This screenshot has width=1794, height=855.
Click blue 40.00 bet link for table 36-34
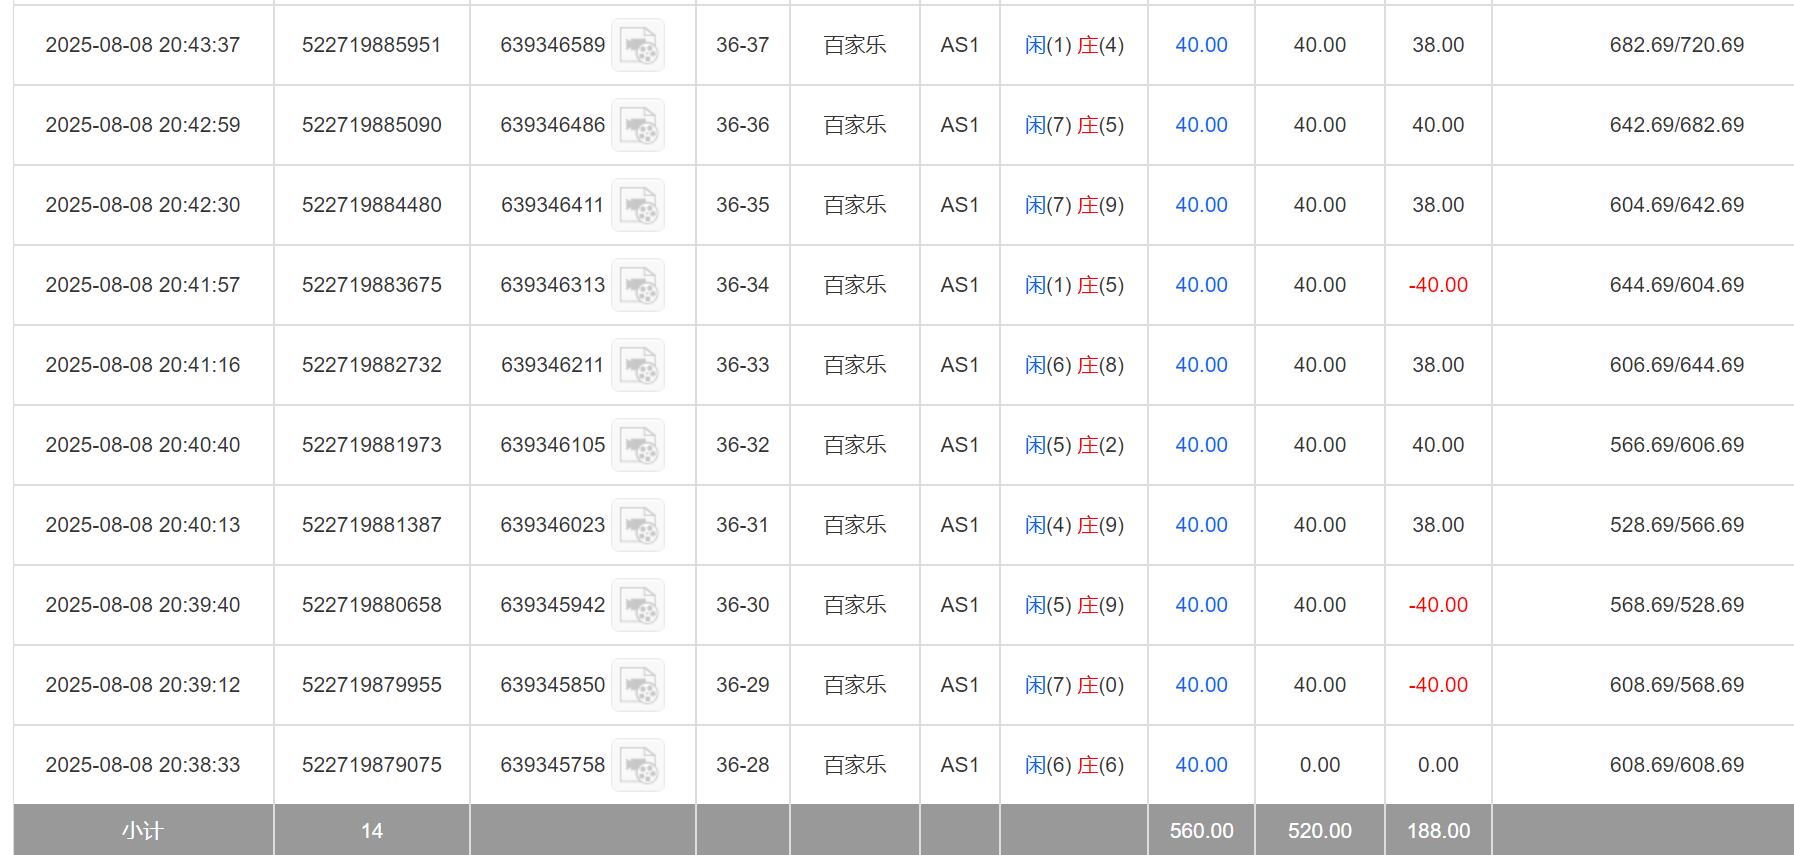1201,285
